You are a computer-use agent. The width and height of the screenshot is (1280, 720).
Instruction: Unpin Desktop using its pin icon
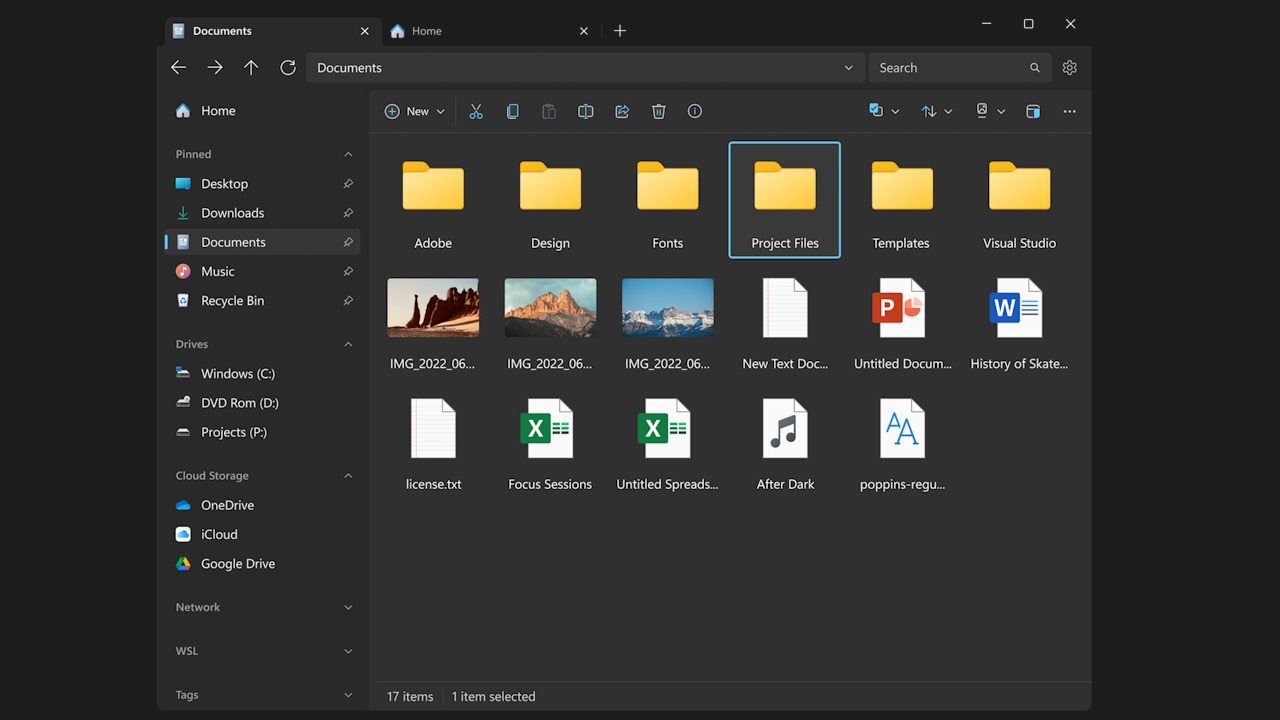point(348,184)
